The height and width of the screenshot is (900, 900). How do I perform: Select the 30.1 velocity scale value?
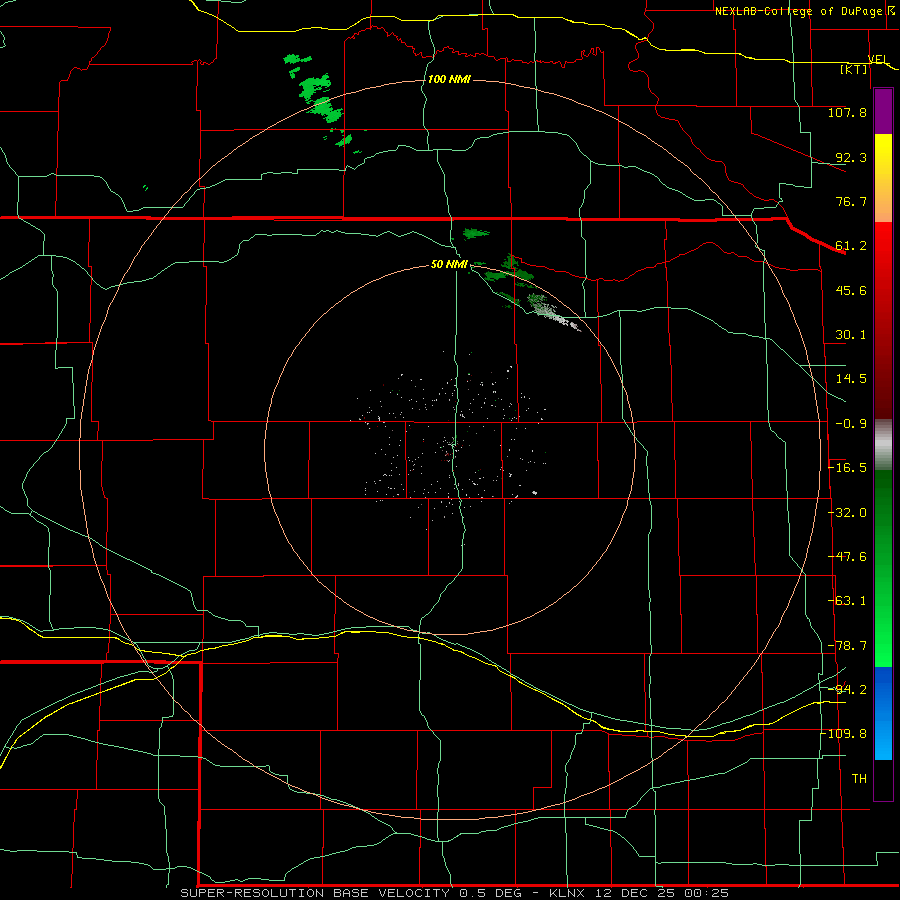click(851, 335)
